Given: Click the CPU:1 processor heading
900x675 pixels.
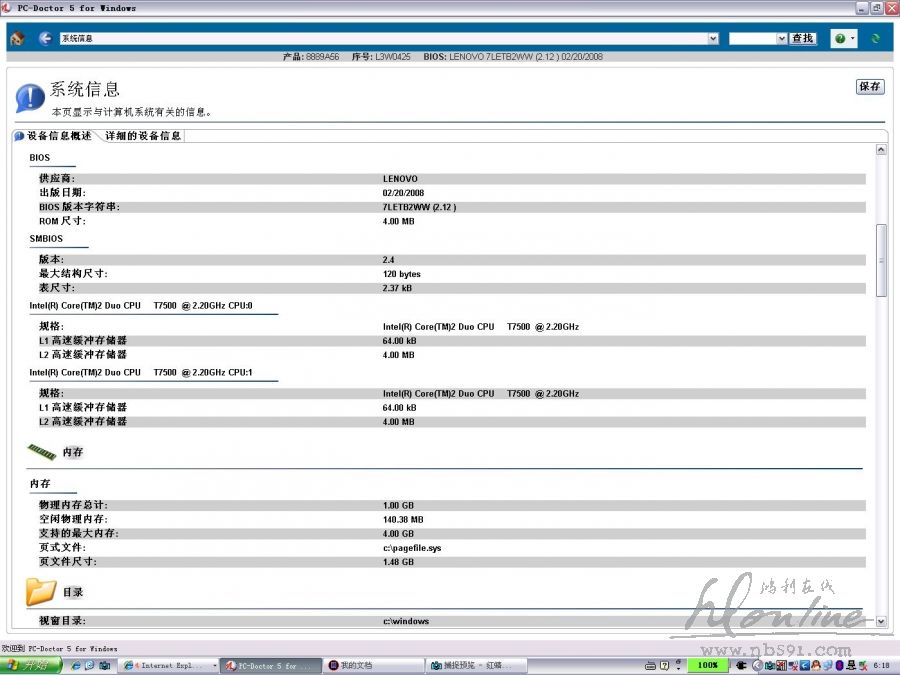Looking at the screenshot, I should (x=141, y=373).
